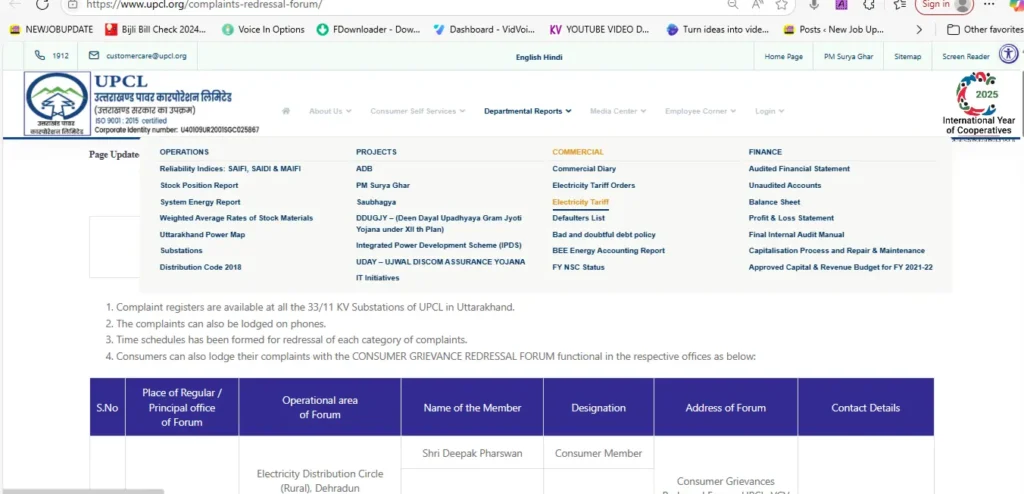Expand Media Center menu
1024x494 pixels.
click(x=618, y=111)
